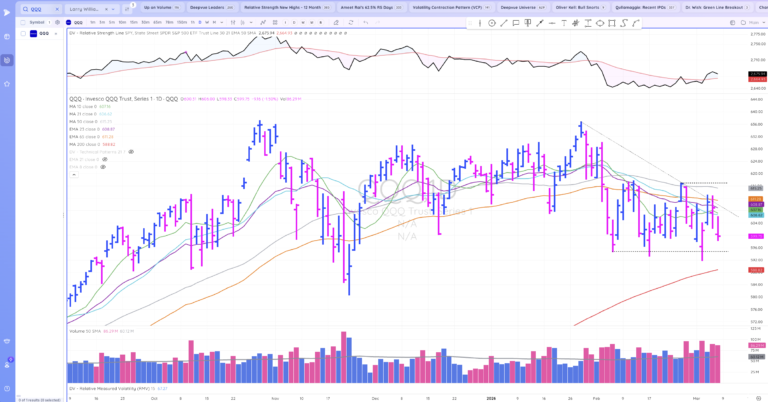Image resolution: width=768 pixels, height=402 pixels.
Task: Click Relative Measured Volatility (RMV) label
Action: pos(112,388)
